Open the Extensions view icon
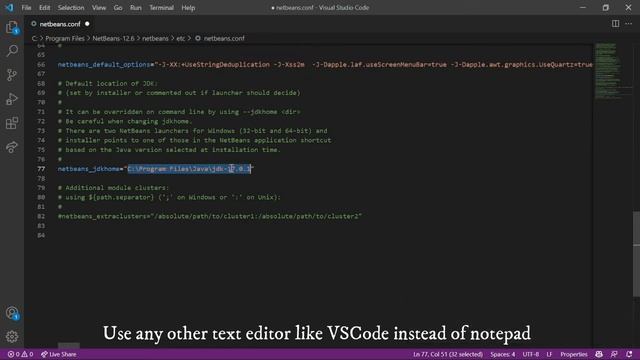This screenshot has height=360, width=640. tap(12, 123)
